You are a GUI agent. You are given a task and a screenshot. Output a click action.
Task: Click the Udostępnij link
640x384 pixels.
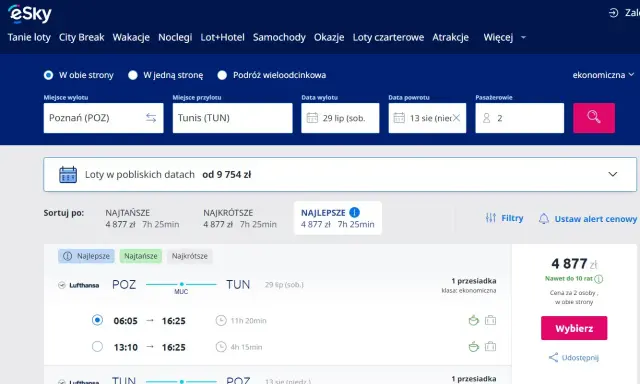[x=580, y=358]
